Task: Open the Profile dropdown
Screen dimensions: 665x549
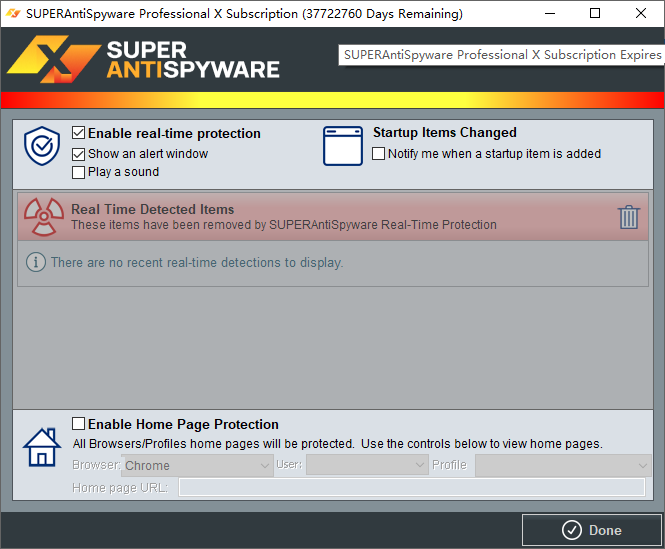Action: click(563, 465)
